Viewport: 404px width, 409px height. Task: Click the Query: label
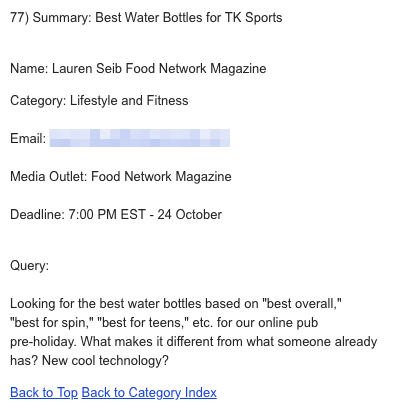click(x=29, y=266)
